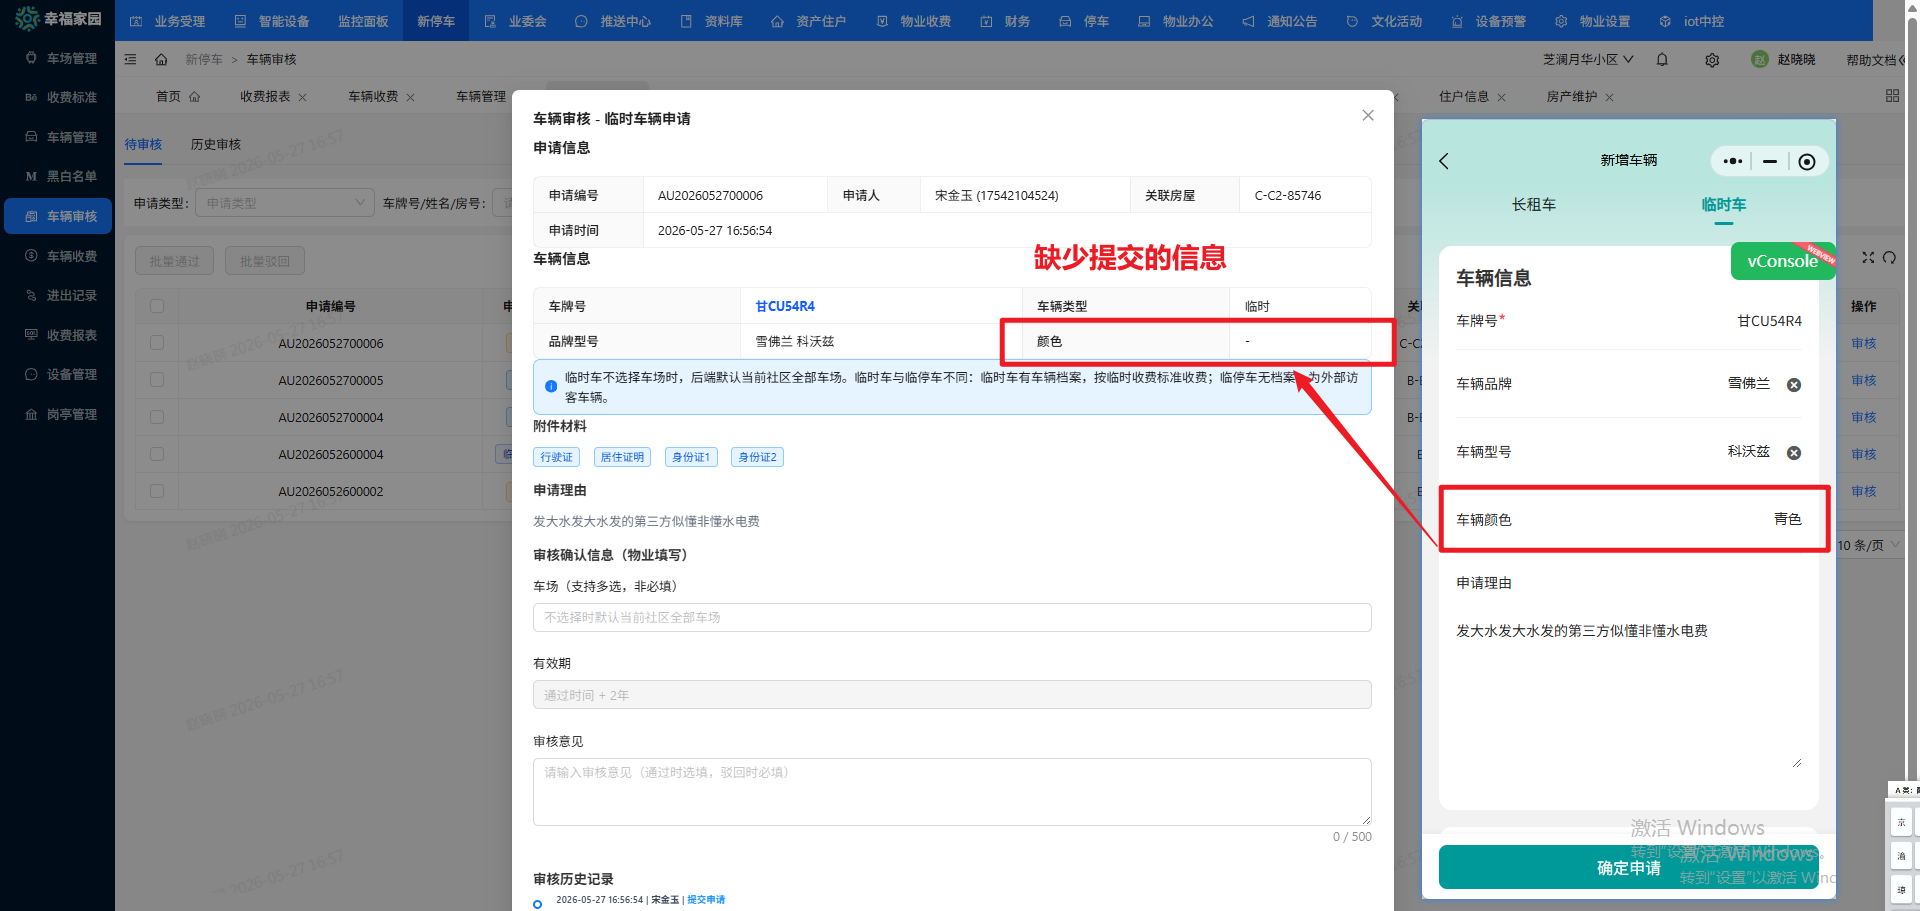This screenshot has width=1920, height=911.
Task: Close the 房产维护 tab
Action: [x=1609, y=97]
